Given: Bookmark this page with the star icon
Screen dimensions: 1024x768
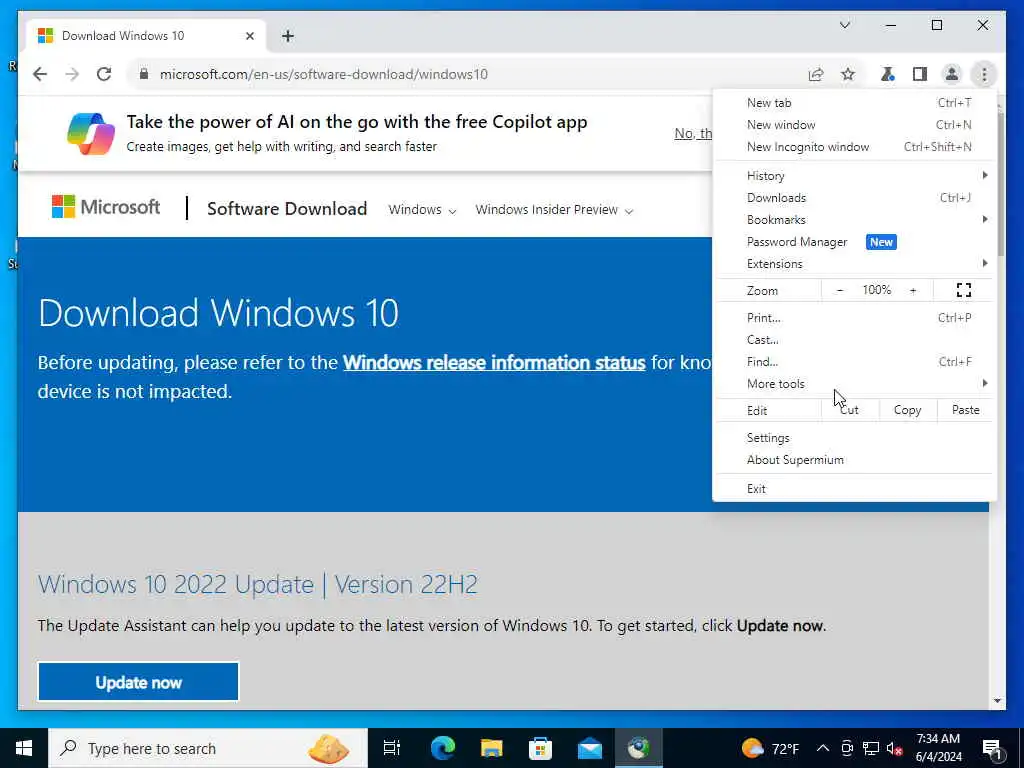Looking at the screenshot, I should click(848, 74).
